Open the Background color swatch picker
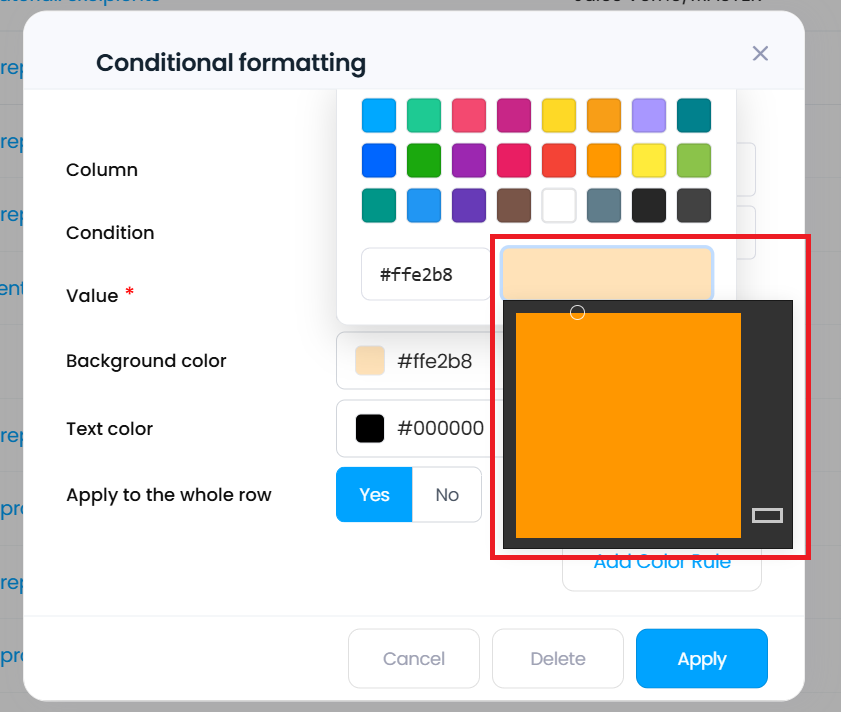Image resolution: width=841 pixels, height=712 pixels. coord(370,361)
